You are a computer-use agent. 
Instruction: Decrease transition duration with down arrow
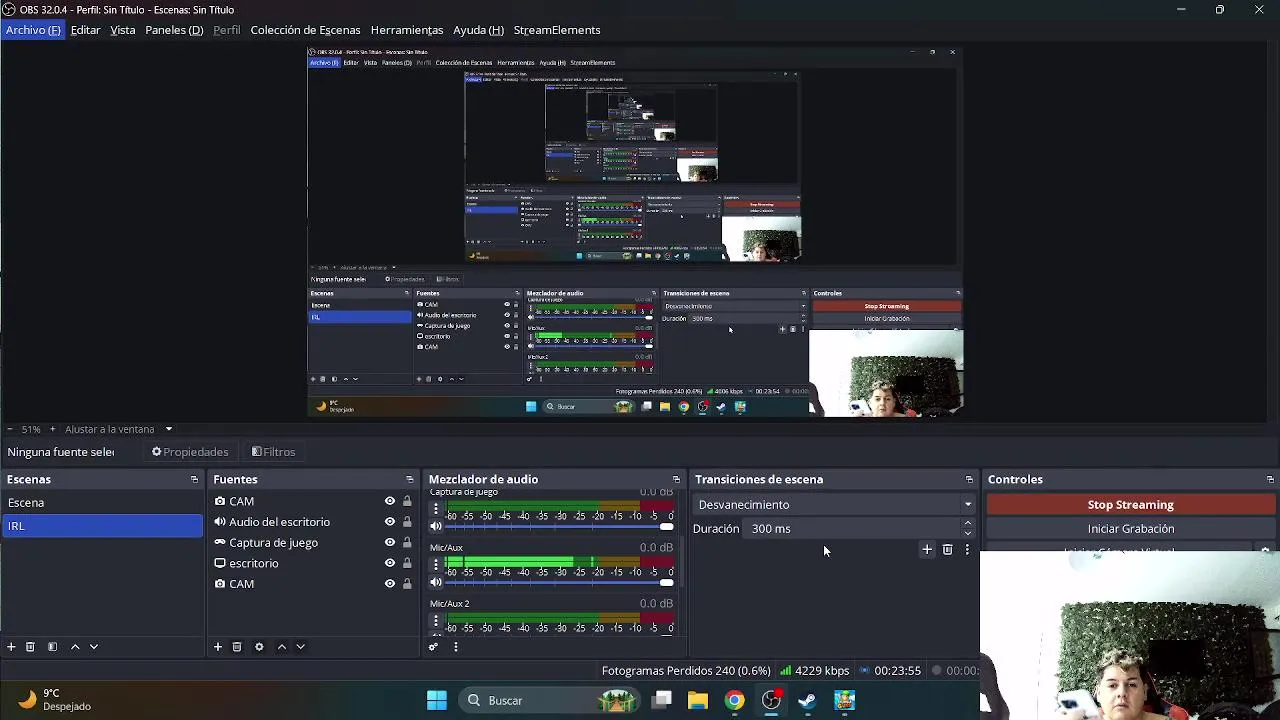[967, 533]
